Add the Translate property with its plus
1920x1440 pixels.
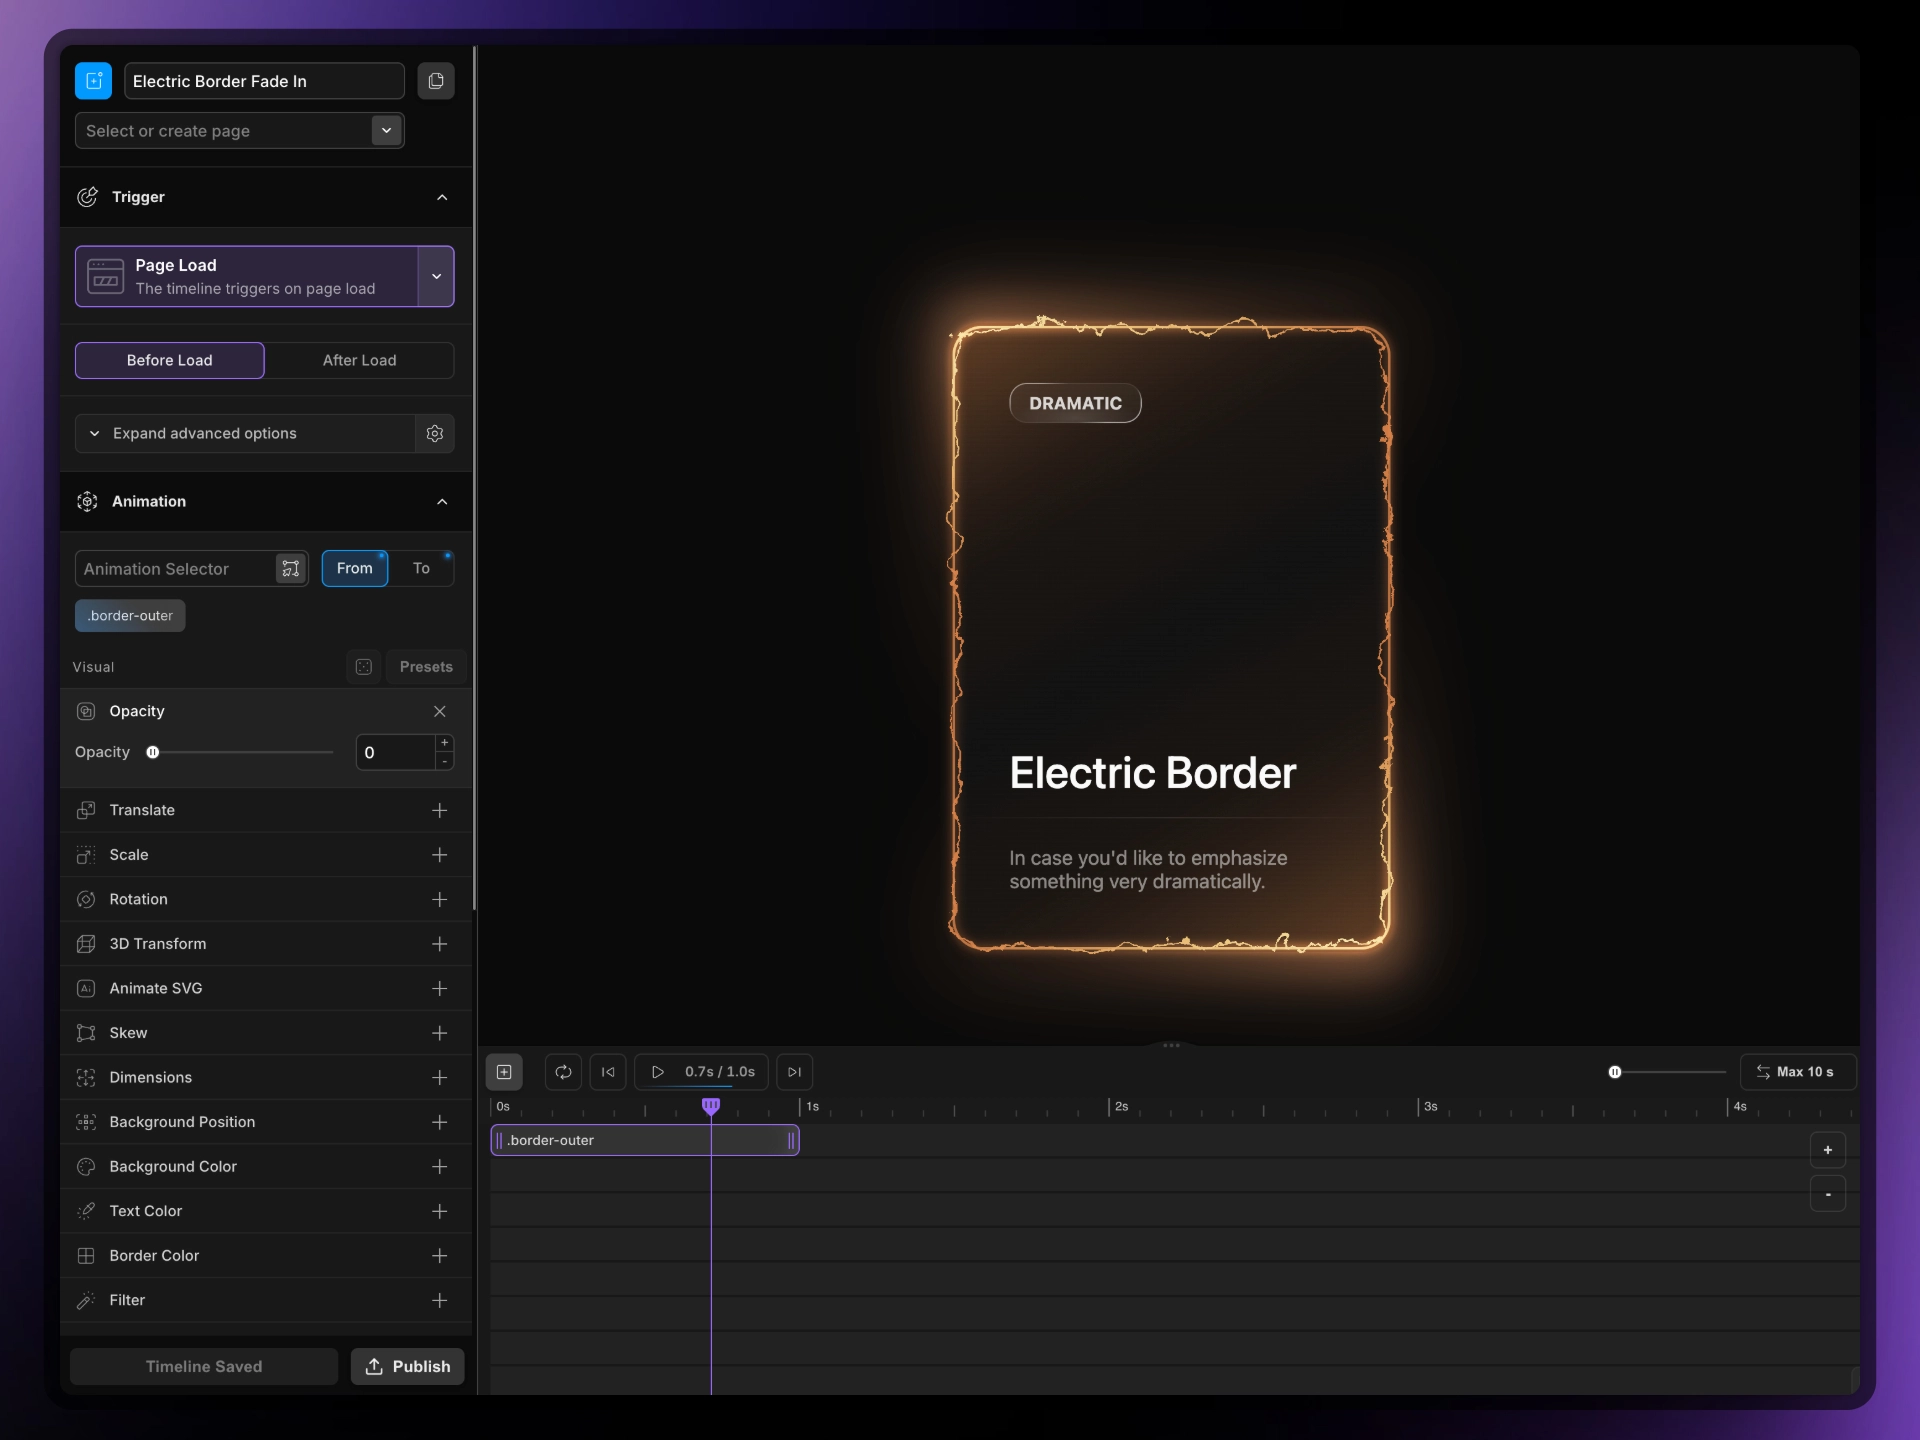tap(439, 810)
